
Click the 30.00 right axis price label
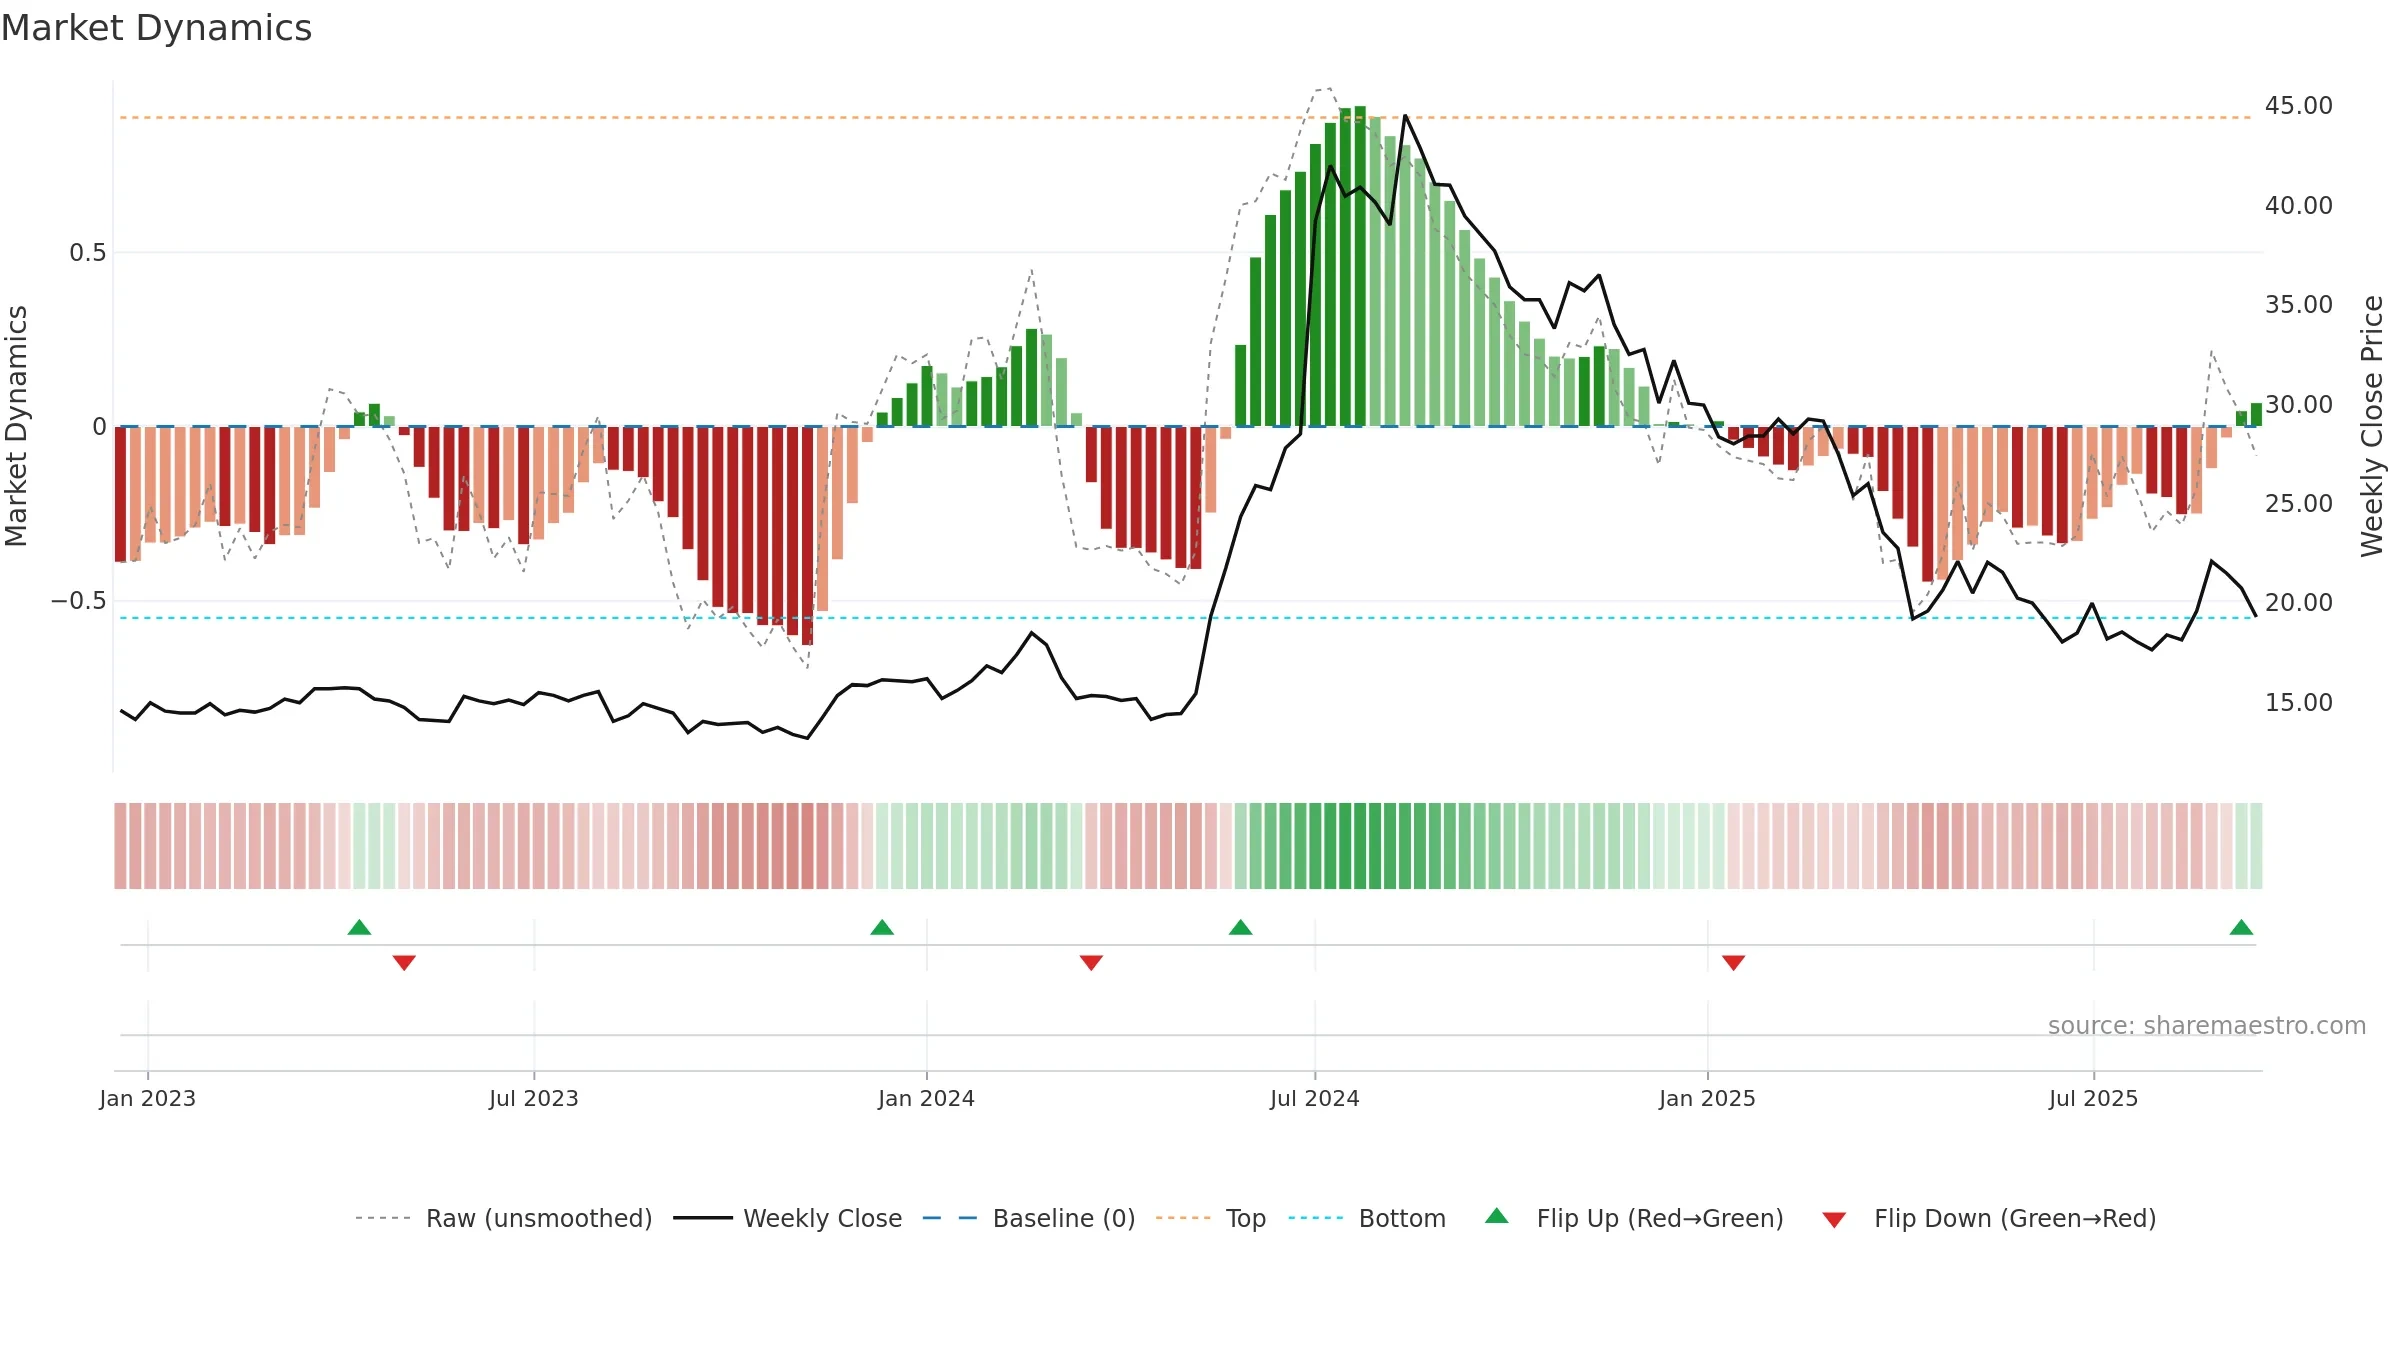click(x=2299, y=404)
